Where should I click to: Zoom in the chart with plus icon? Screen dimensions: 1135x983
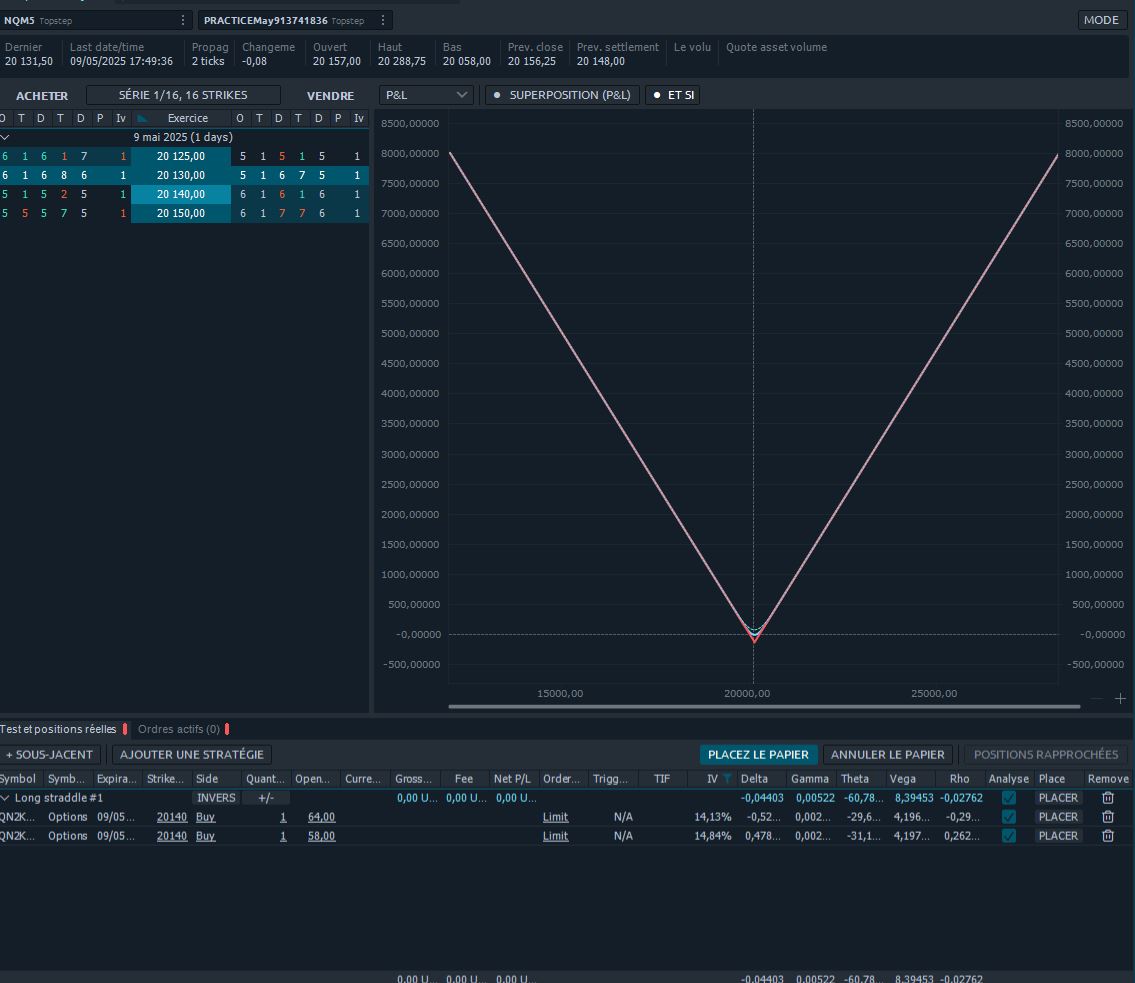(1120, 698)
